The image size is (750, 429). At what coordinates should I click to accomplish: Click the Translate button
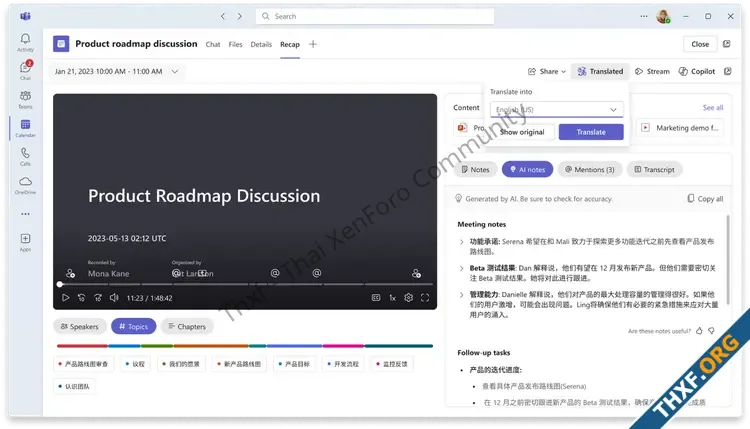591,132
